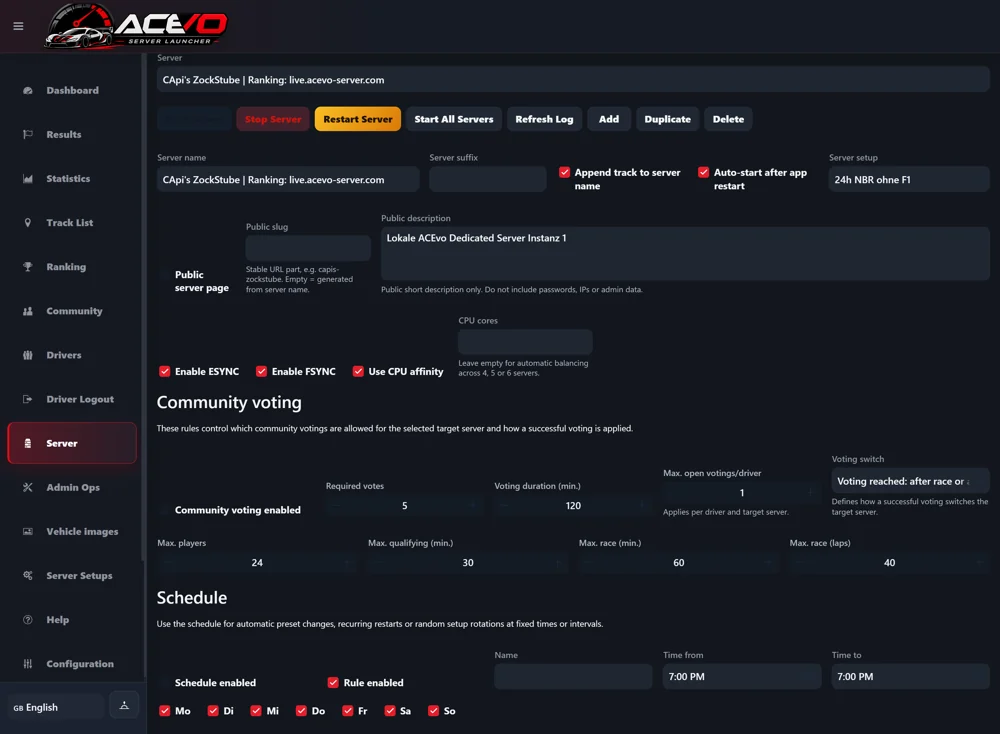The width and height of the screenshot is (1000, 734).
Task: Click the Restart Server button
Action: (358, 119)
